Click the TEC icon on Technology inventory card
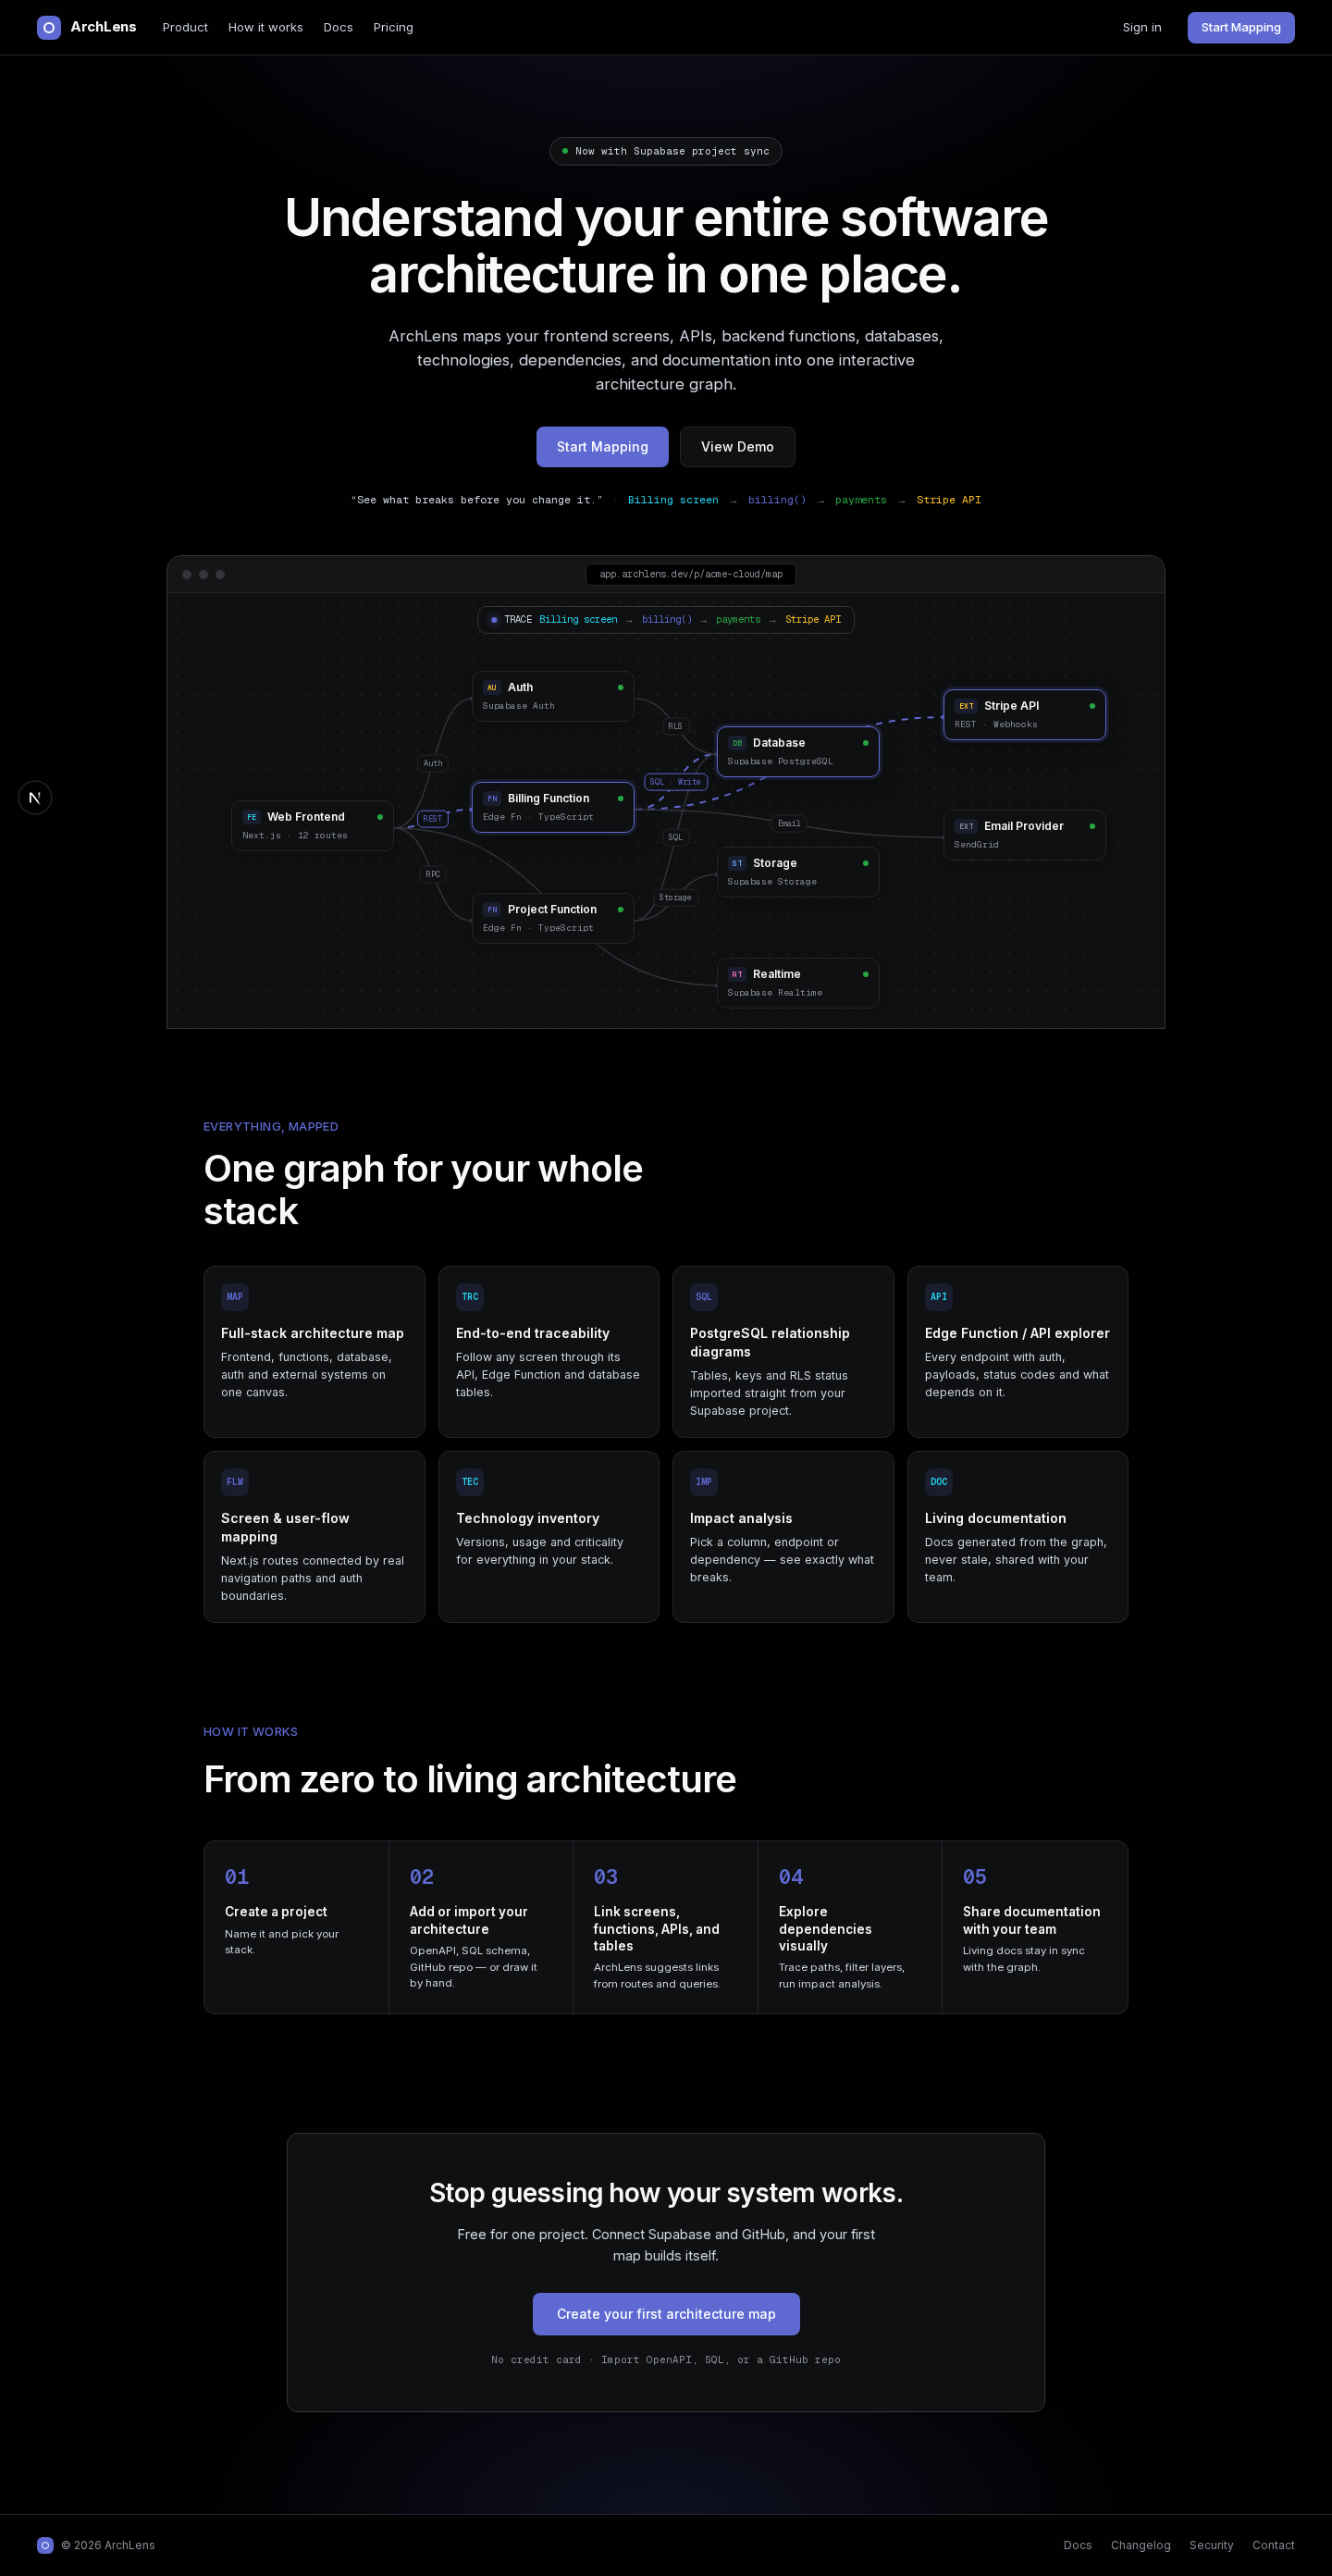The height and width of the screenshot is (2576, 1332). pyautogui.click(x=470, y=1482)
